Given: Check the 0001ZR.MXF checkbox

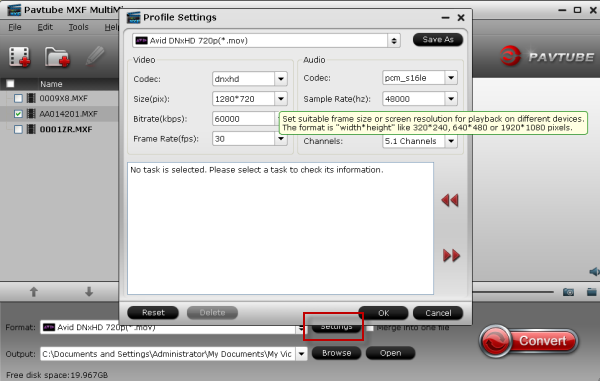Looking at the screenshot, I should click(x=18, y=129).
